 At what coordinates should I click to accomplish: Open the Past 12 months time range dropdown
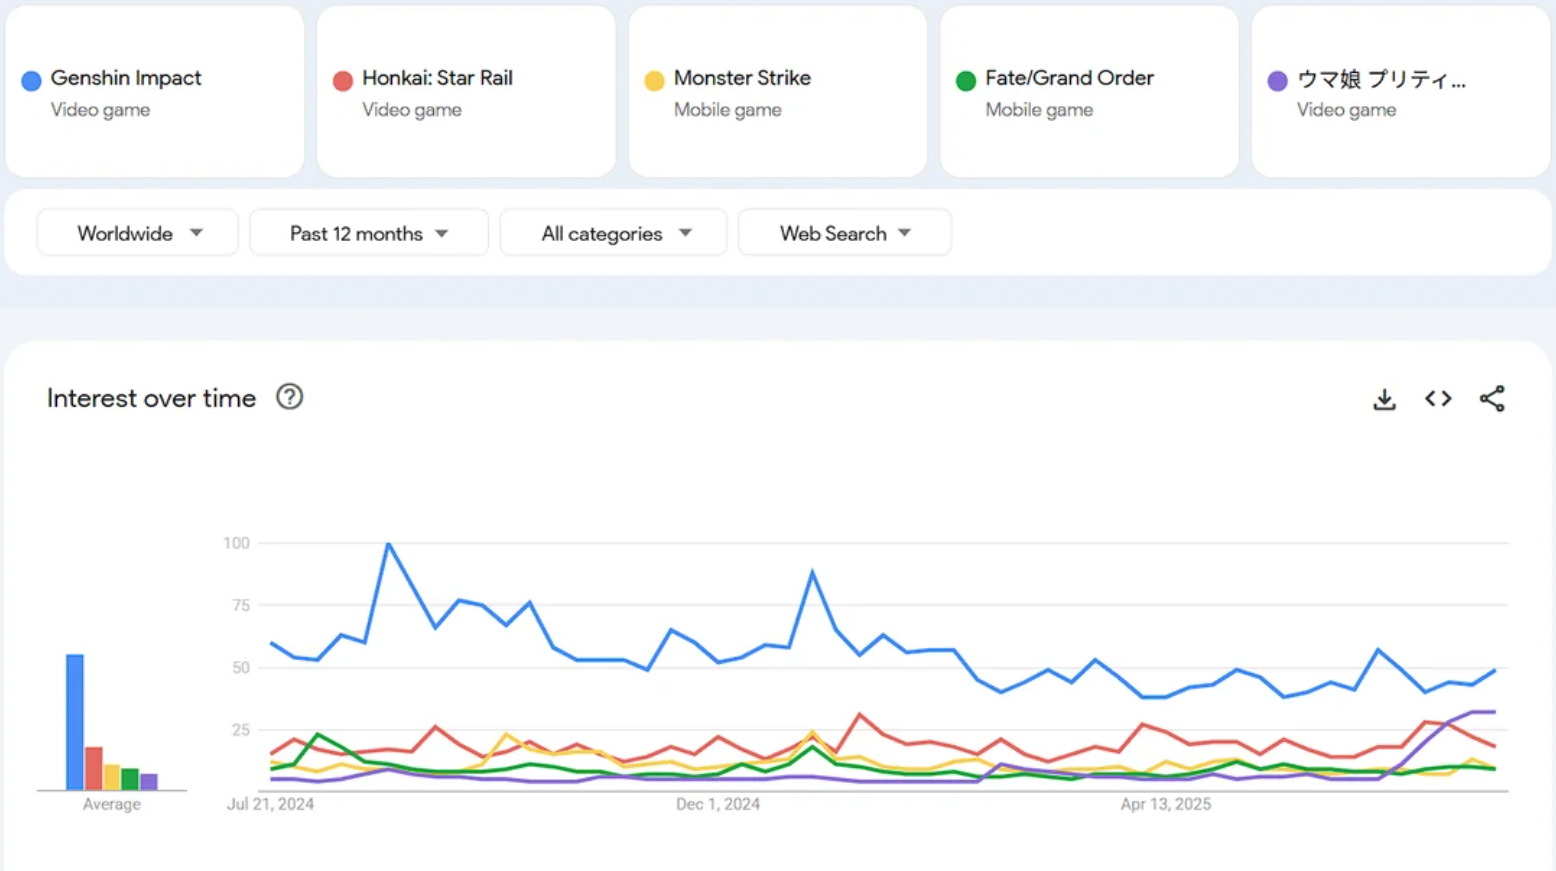[x=368, y=232]
